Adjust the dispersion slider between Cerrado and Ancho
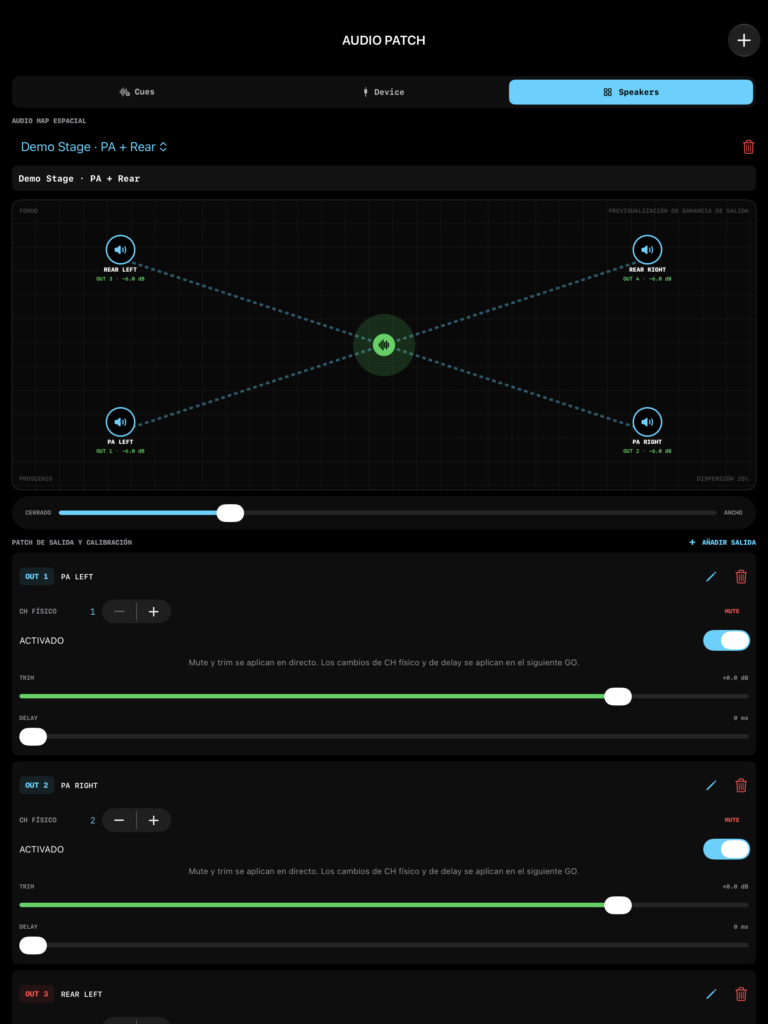The width and height of the screenshot is (768, 1024). click(387, 513)
